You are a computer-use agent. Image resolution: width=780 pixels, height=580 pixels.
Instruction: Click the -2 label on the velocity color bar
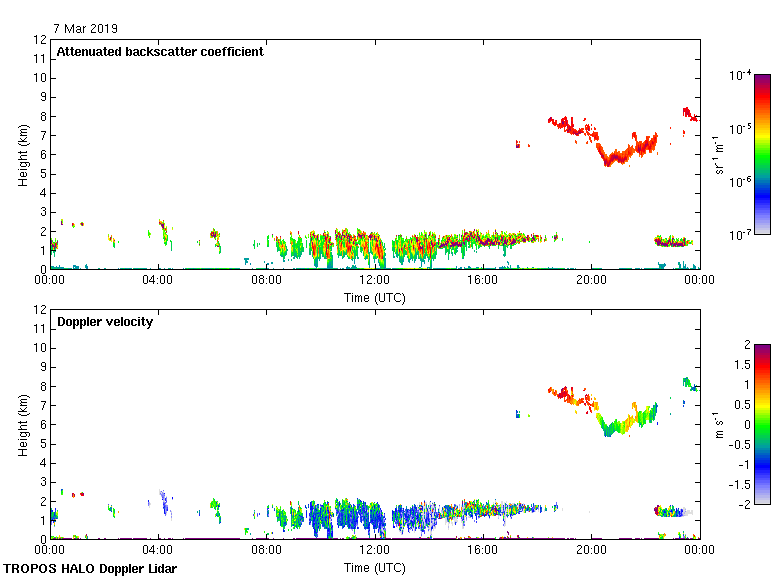point(743,503)
